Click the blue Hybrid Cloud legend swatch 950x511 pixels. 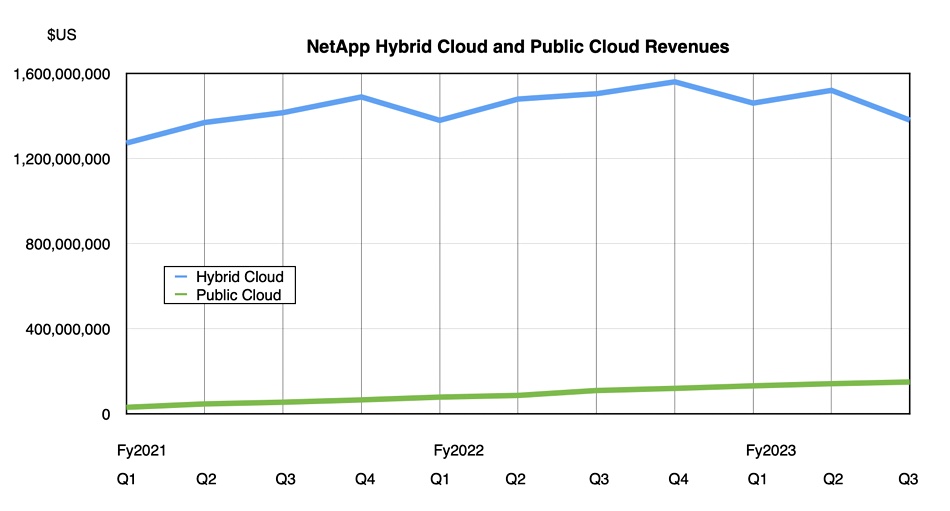pyautogui.click(x=181, y=276)
